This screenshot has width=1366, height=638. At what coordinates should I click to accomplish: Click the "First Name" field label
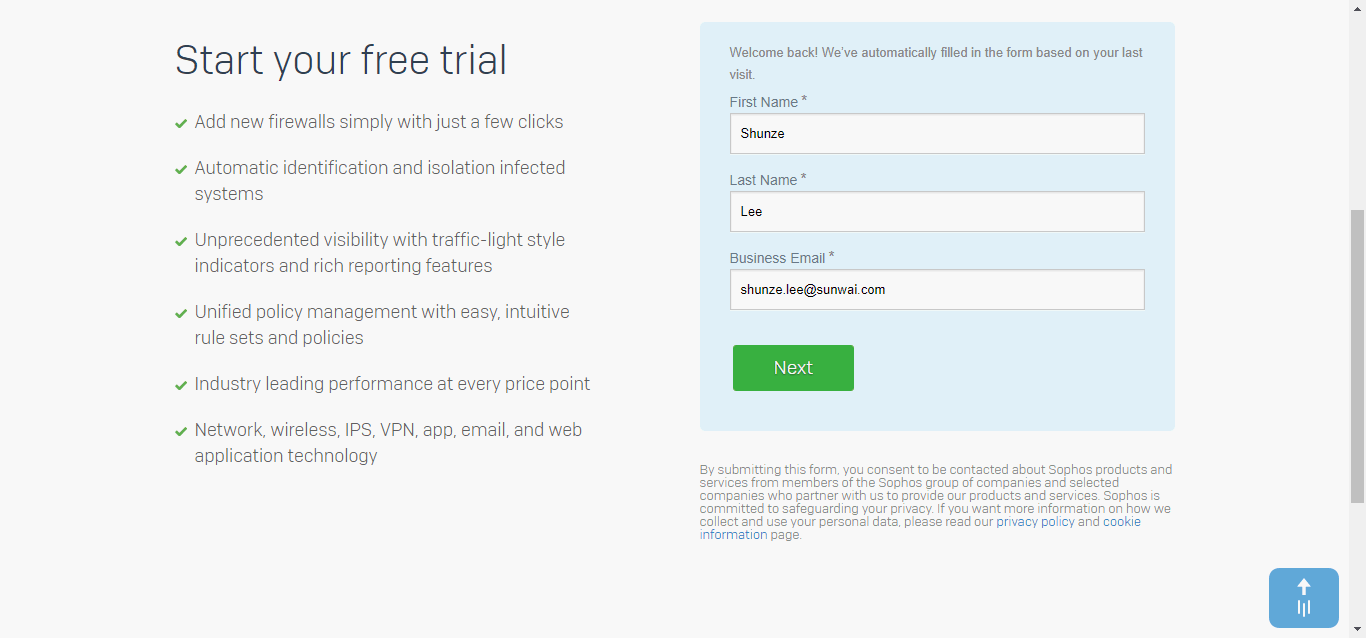pyautogui.click(x=764, y=102)
